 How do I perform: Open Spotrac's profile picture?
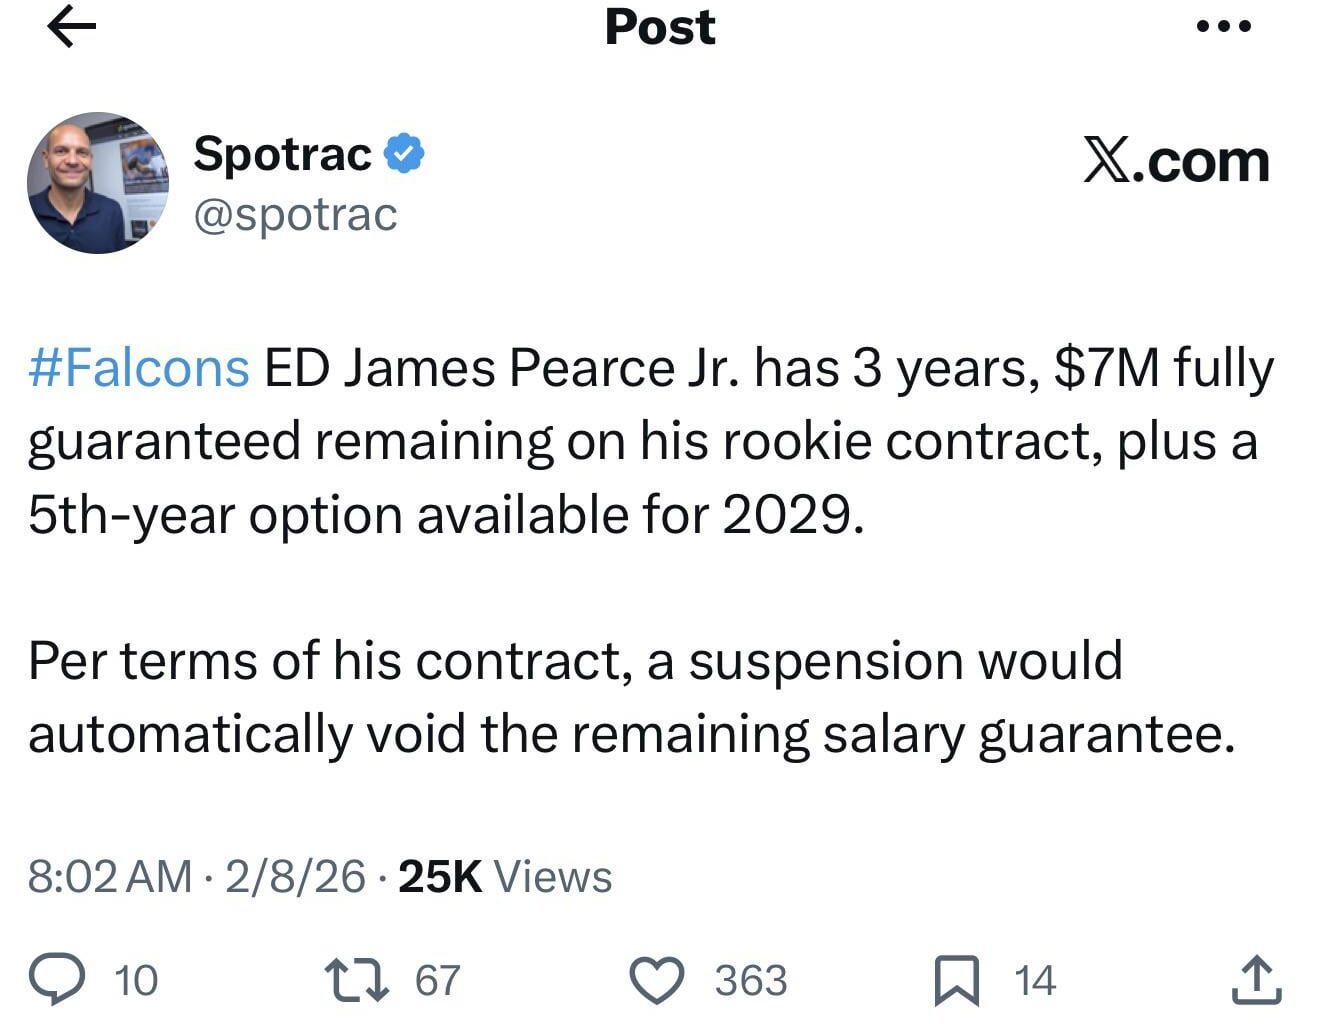[98, 183]
